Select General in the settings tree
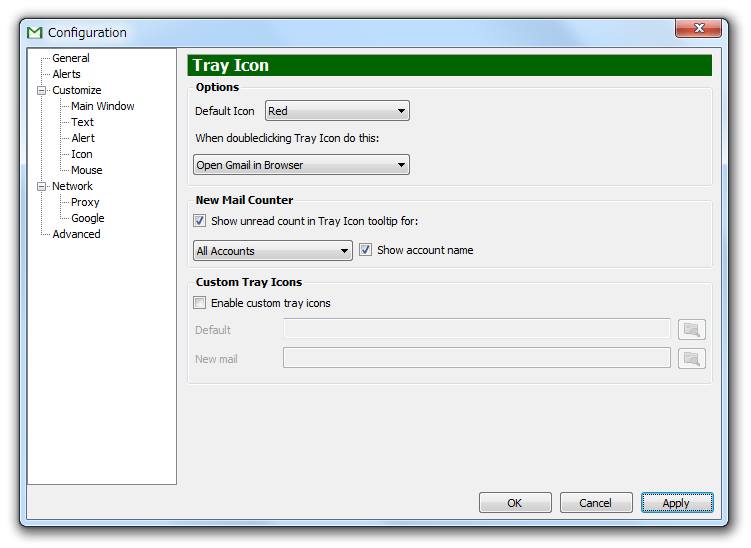Image resolution: width=751 pixels, height=548 pixels. [x=71, y=58]
